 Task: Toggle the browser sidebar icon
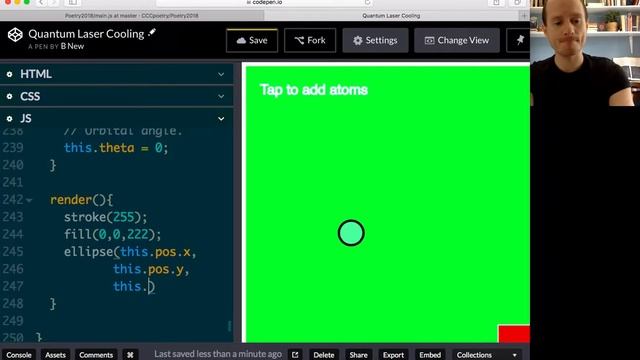pyautogui.click(x=73, y=2)
